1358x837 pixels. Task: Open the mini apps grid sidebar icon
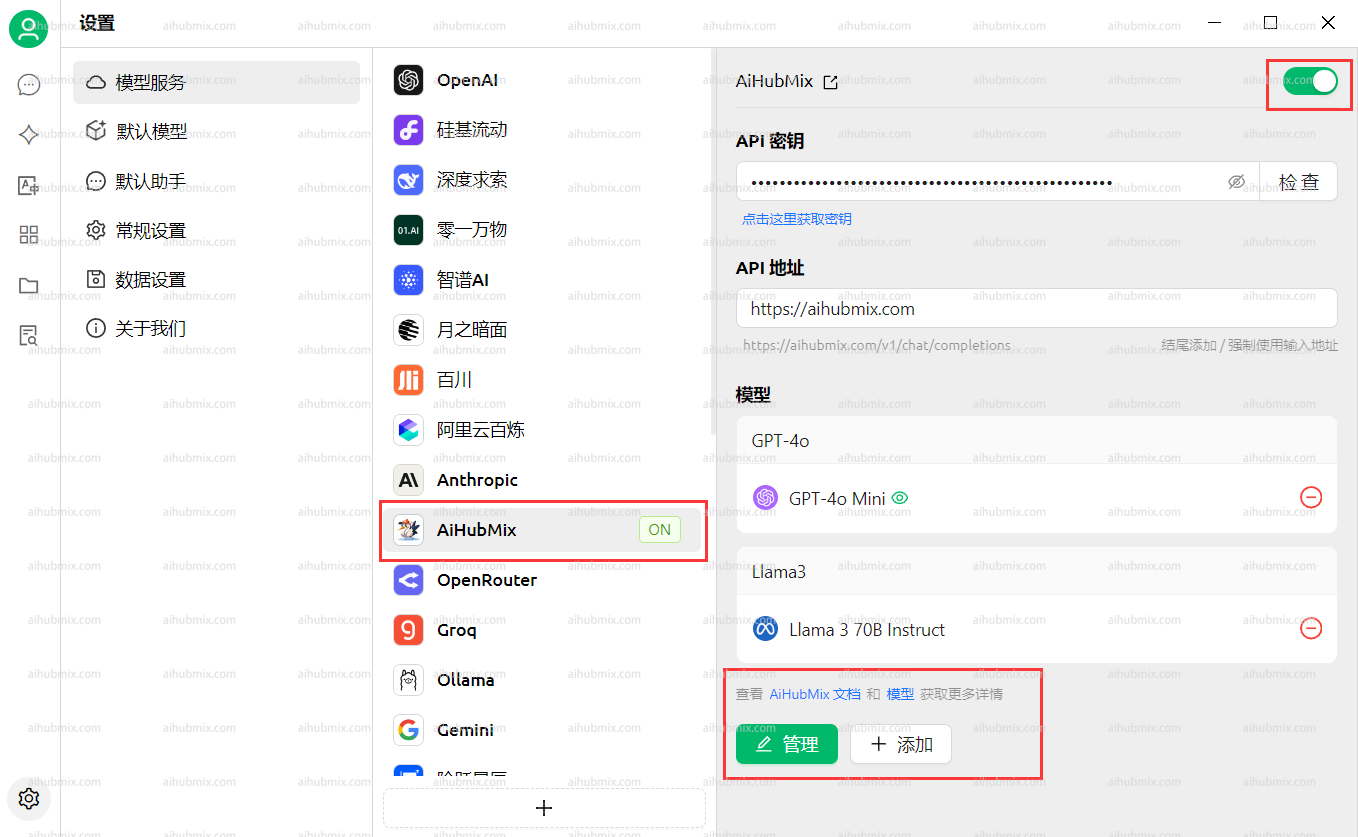(x=29, y=235)
